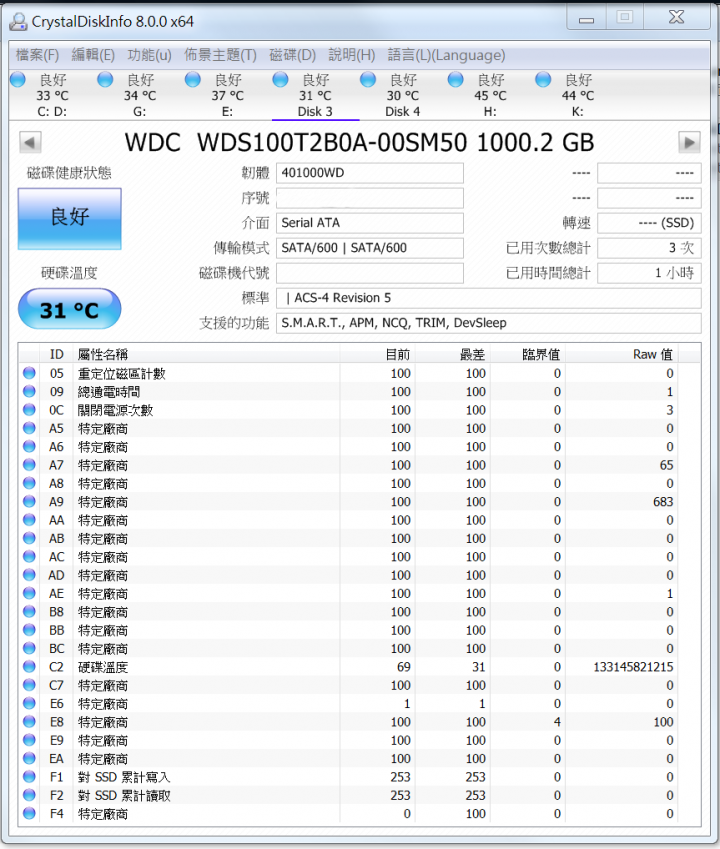Screen dimensions: 720x849
Task: Click the status dot for attribute F4
Action: (29, 813)
